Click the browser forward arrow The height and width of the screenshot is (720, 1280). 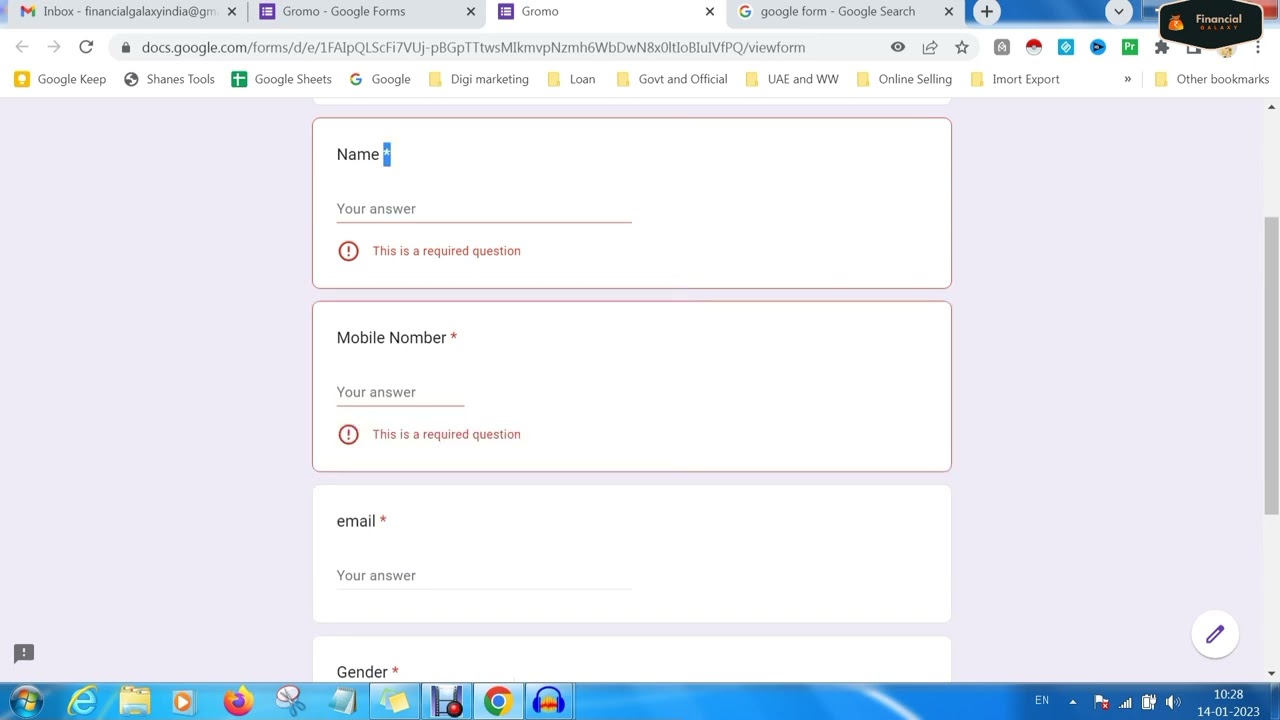pos(54,47)
